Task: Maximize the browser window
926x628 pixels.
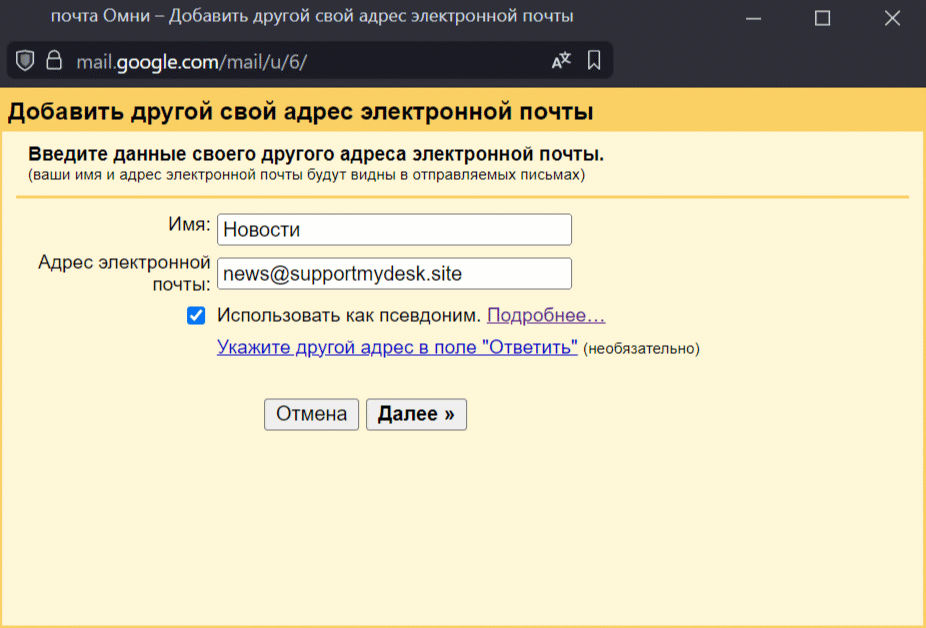Action: coord(822,18)
